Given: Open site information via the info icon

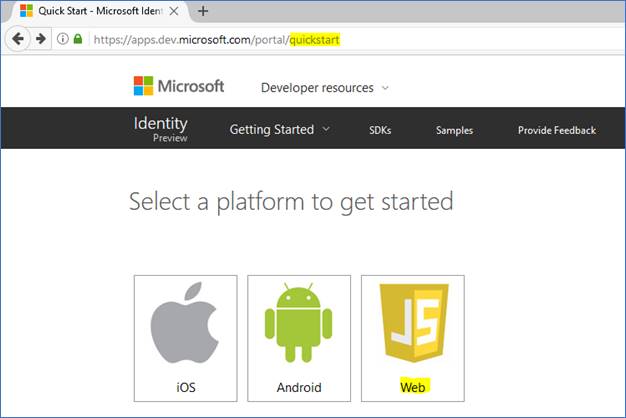Looking at the screenshot, I should 62,39.
